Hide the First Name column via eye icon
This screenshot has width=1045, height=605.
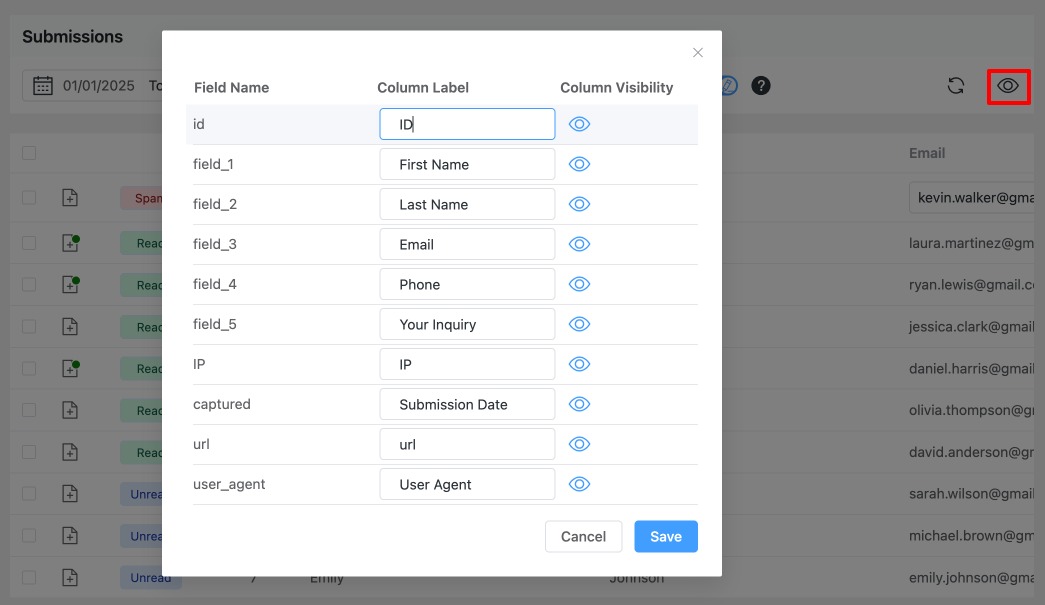tap(580, 164)
